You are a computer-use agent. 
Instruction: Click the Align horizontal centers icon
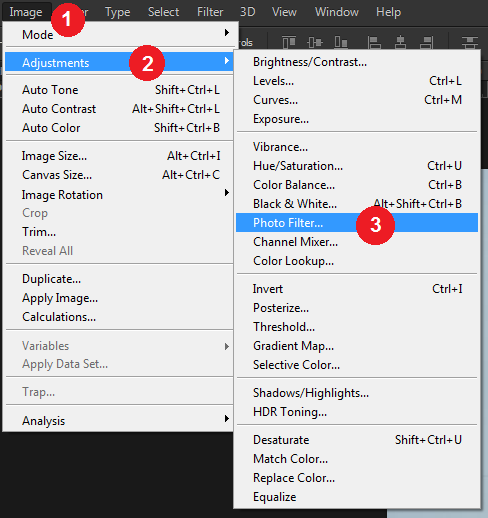(400, 43)
